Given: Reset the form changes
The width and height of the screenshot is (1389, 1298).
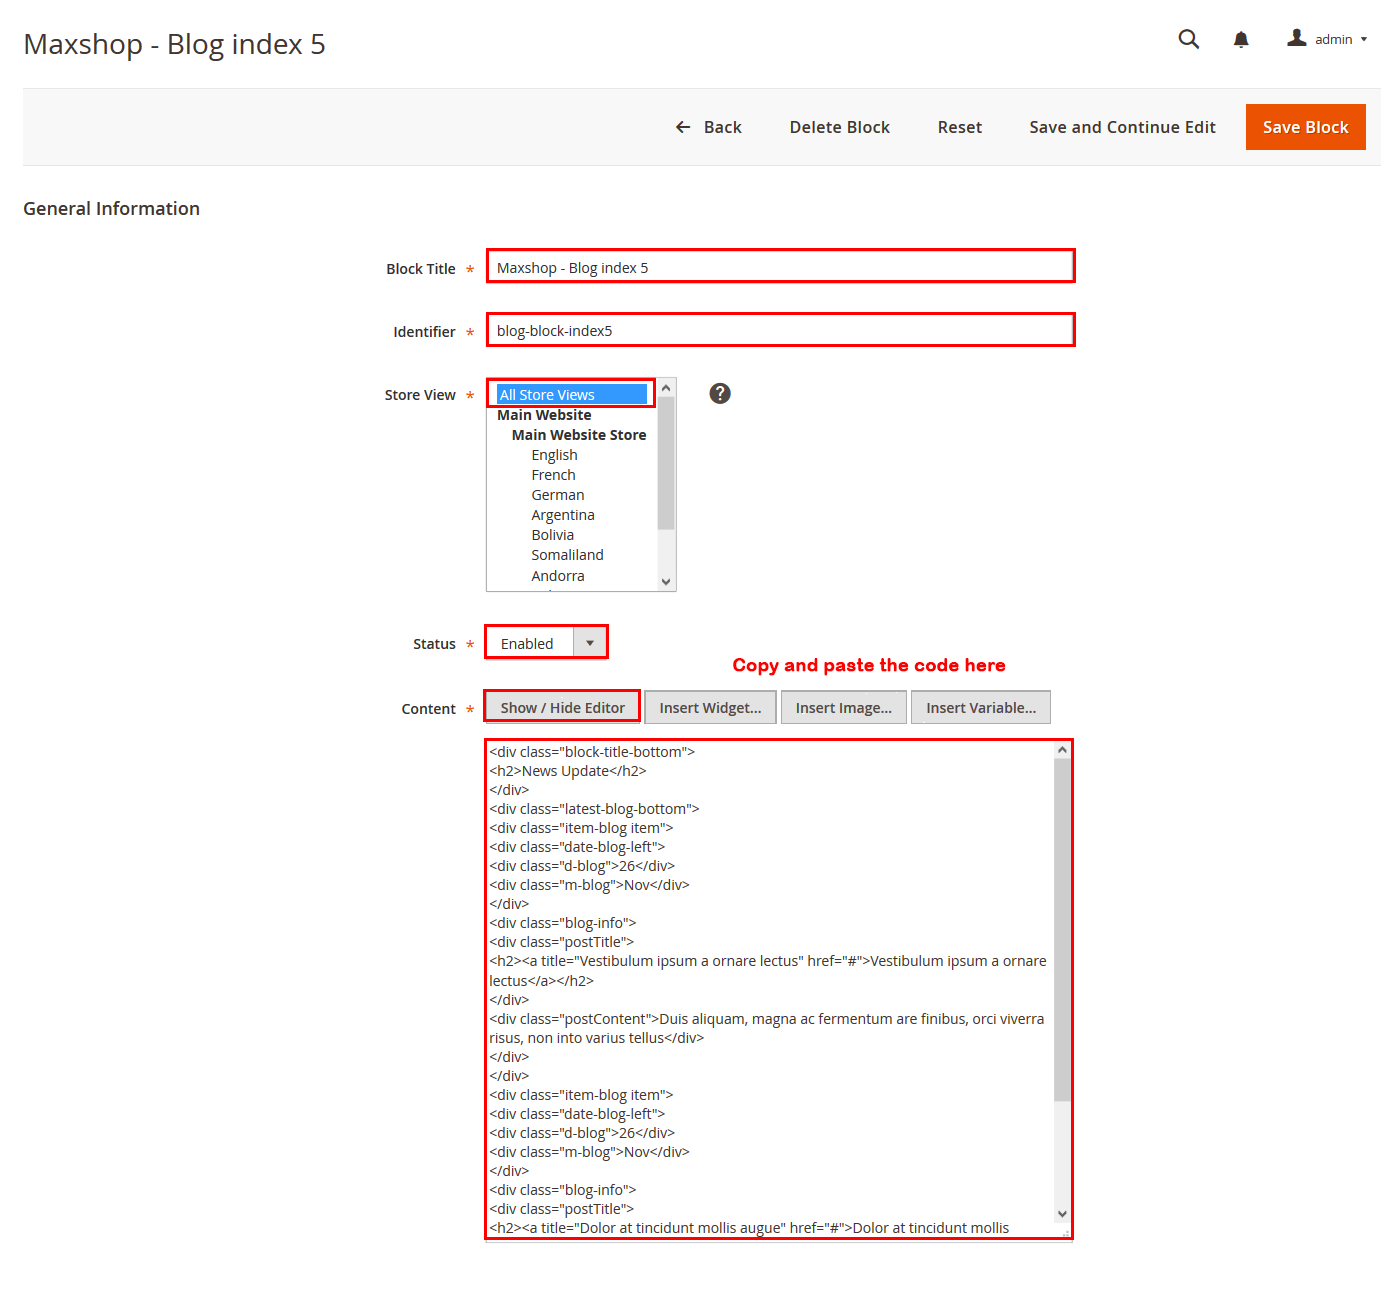Looking at the screenshot, I should pos(959,127).
